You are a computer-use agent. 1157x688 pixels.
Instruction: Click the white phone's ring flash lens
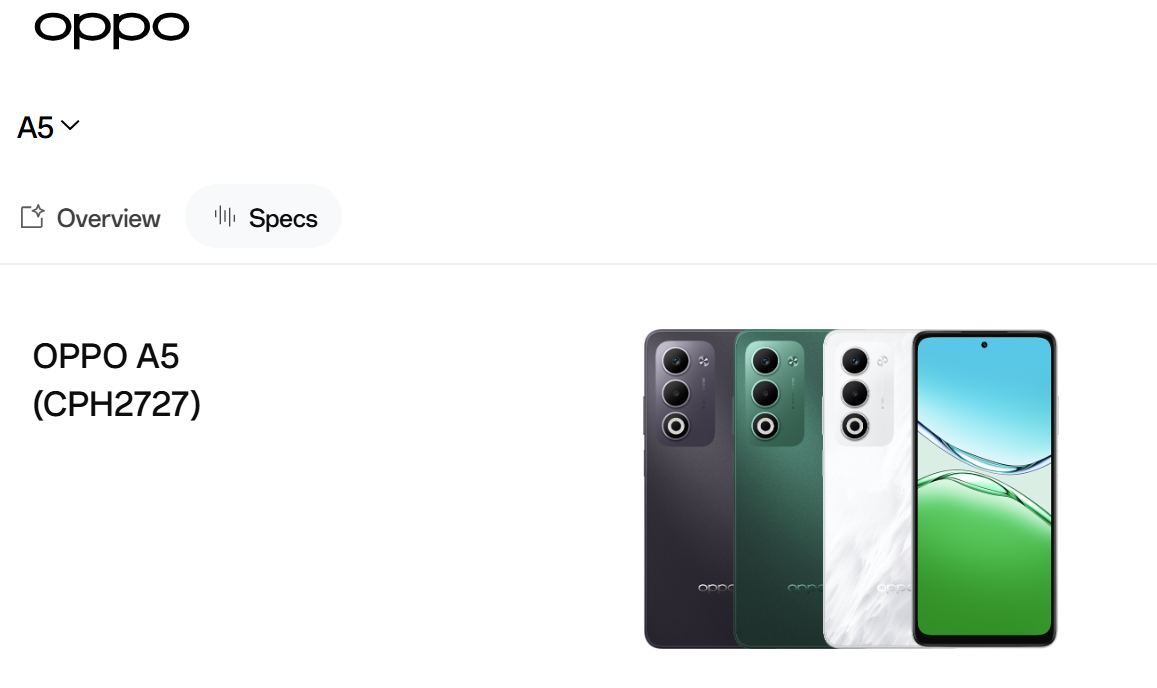click(854, 426)
